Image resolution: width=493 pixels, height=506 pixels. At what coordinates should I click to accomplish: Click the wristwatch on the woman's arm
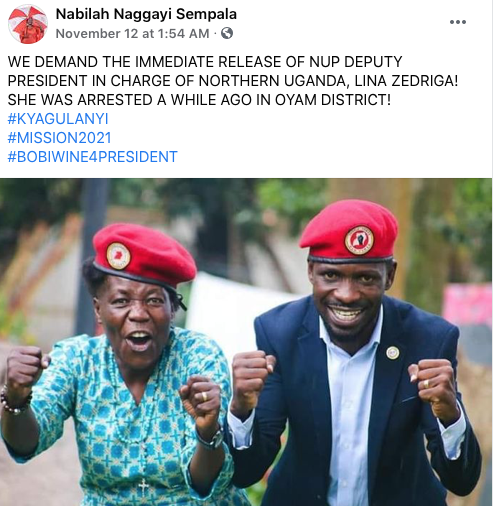coord(212,438)
